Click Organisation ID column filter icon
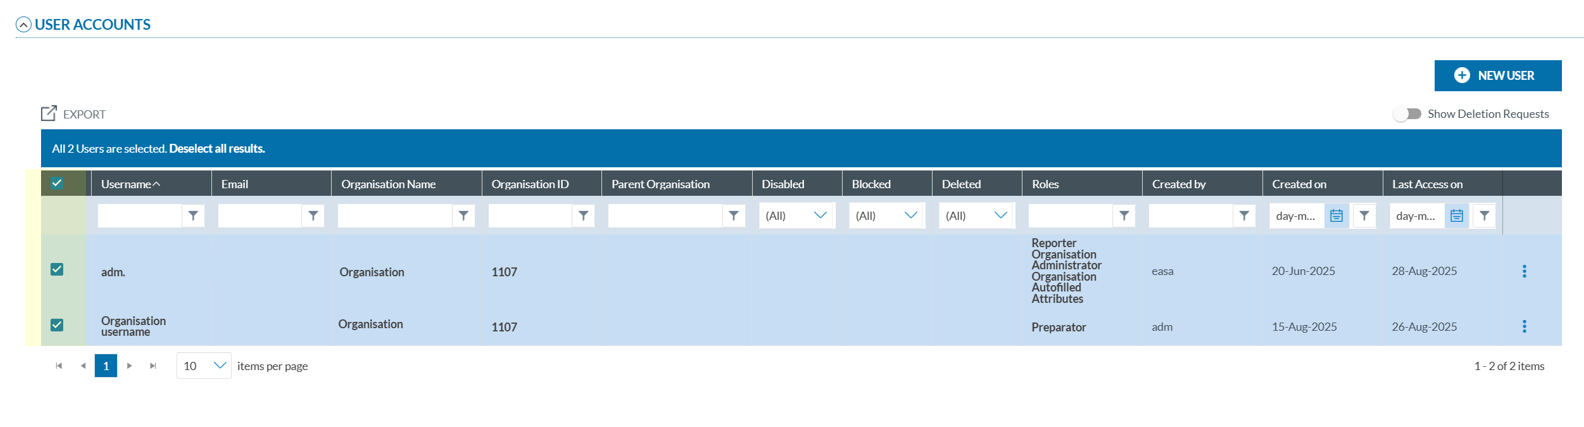This screenshot has width=1584, height=427. coord(583,216)
